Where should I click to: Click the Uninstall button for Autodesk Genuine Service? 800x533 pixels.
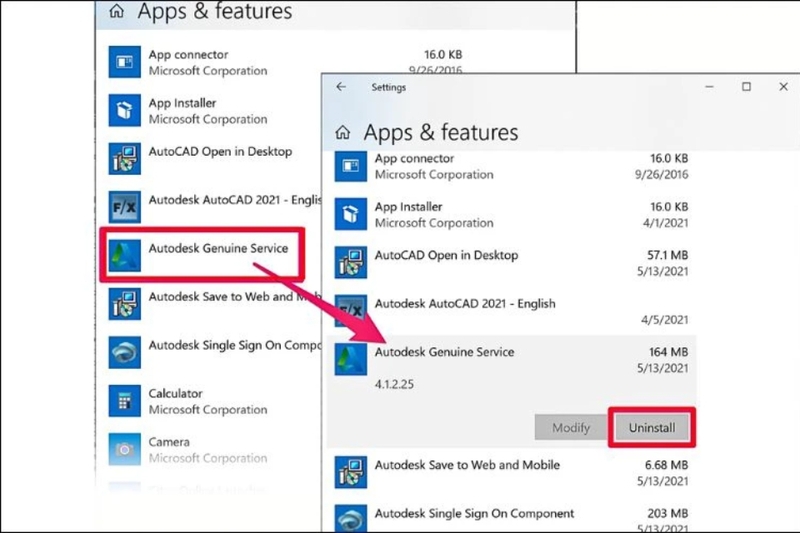(652, 427)
